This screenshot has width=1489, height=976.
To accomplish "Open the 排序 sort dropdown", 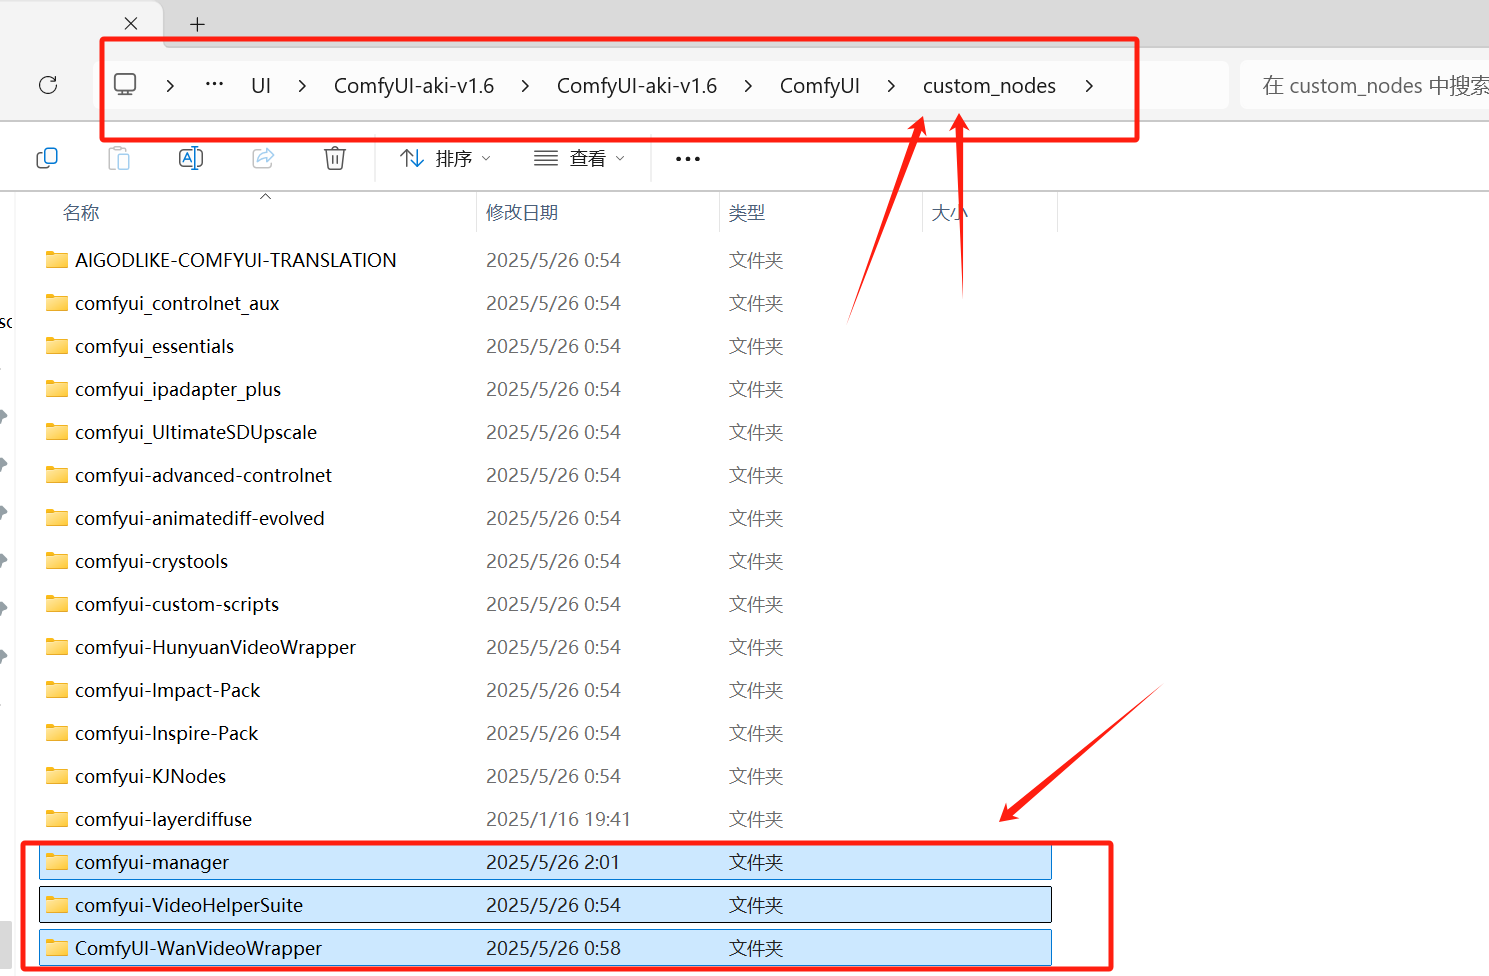I will click(446, 158).
